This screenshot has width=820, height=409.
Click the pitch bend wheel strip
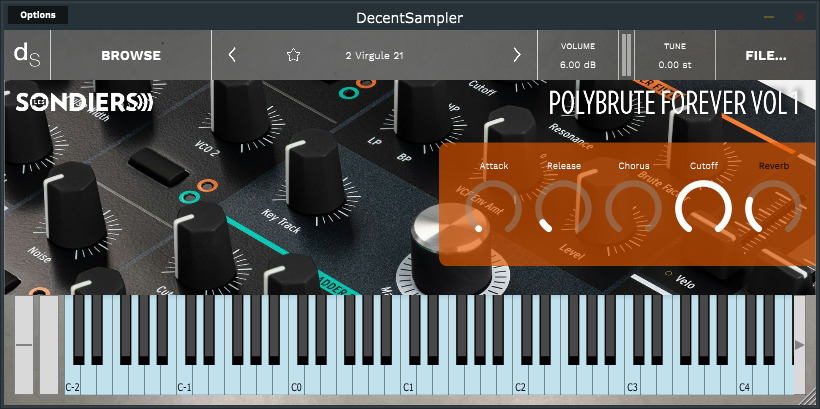(24, 345)
